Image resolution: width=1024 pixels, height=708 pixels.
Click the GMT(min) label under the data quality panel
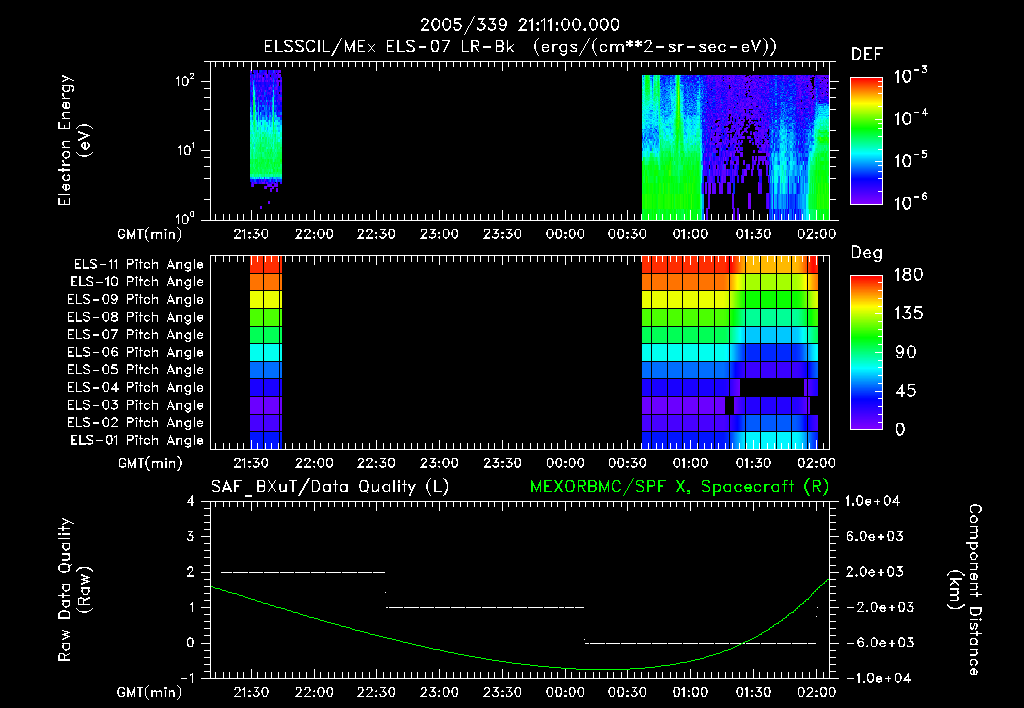(x=150, y=692)
